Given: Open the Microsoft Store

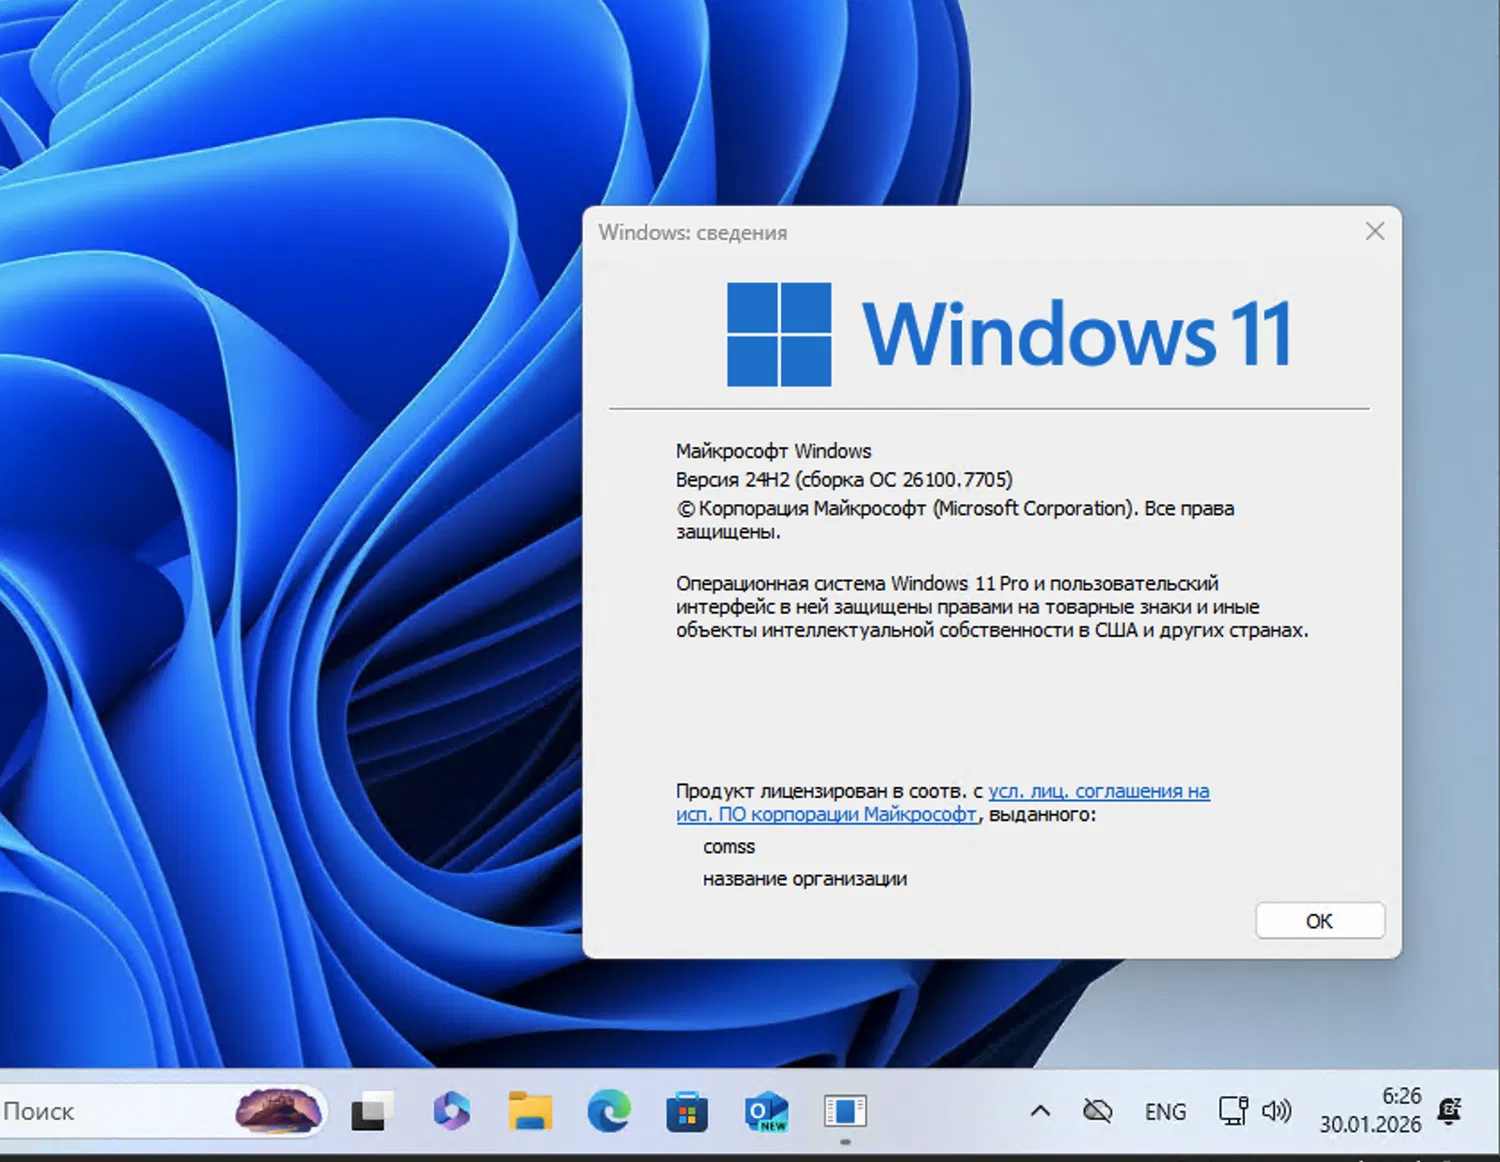Looking at the screenshot, I should coord(686,1110).
